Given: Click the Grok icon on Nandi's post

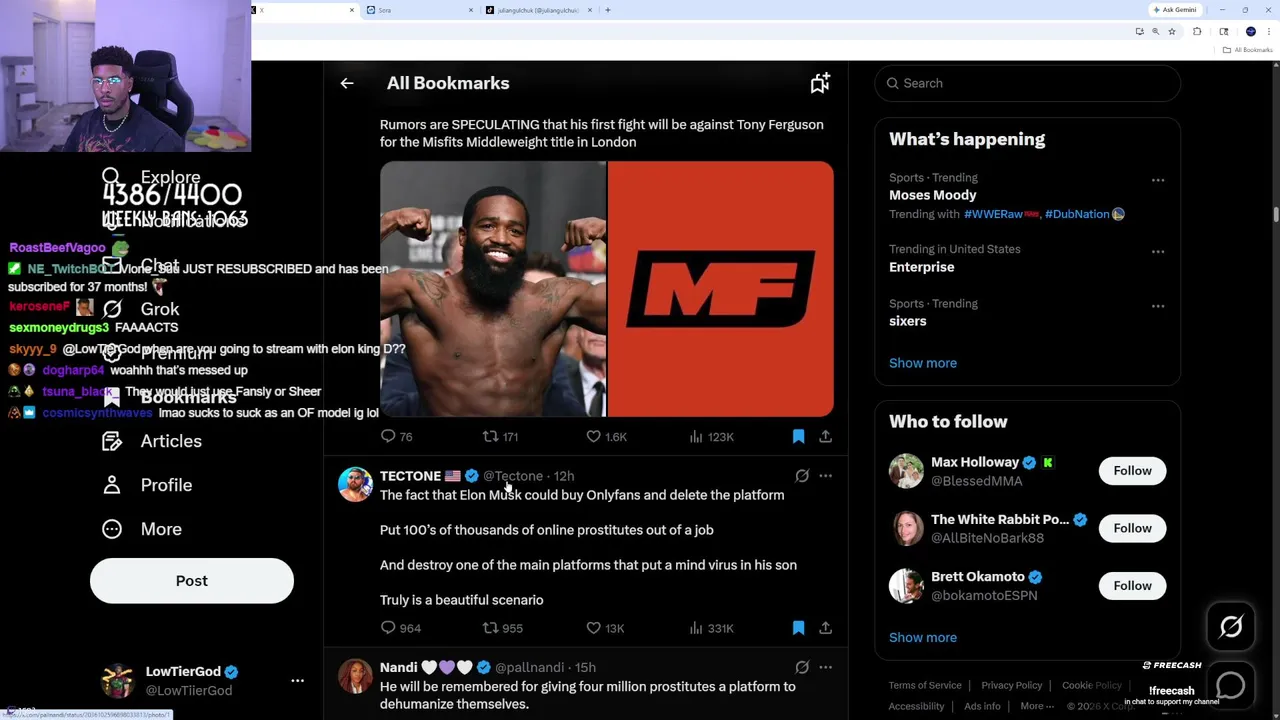Looking at the screenshot, I should point(802,667).
